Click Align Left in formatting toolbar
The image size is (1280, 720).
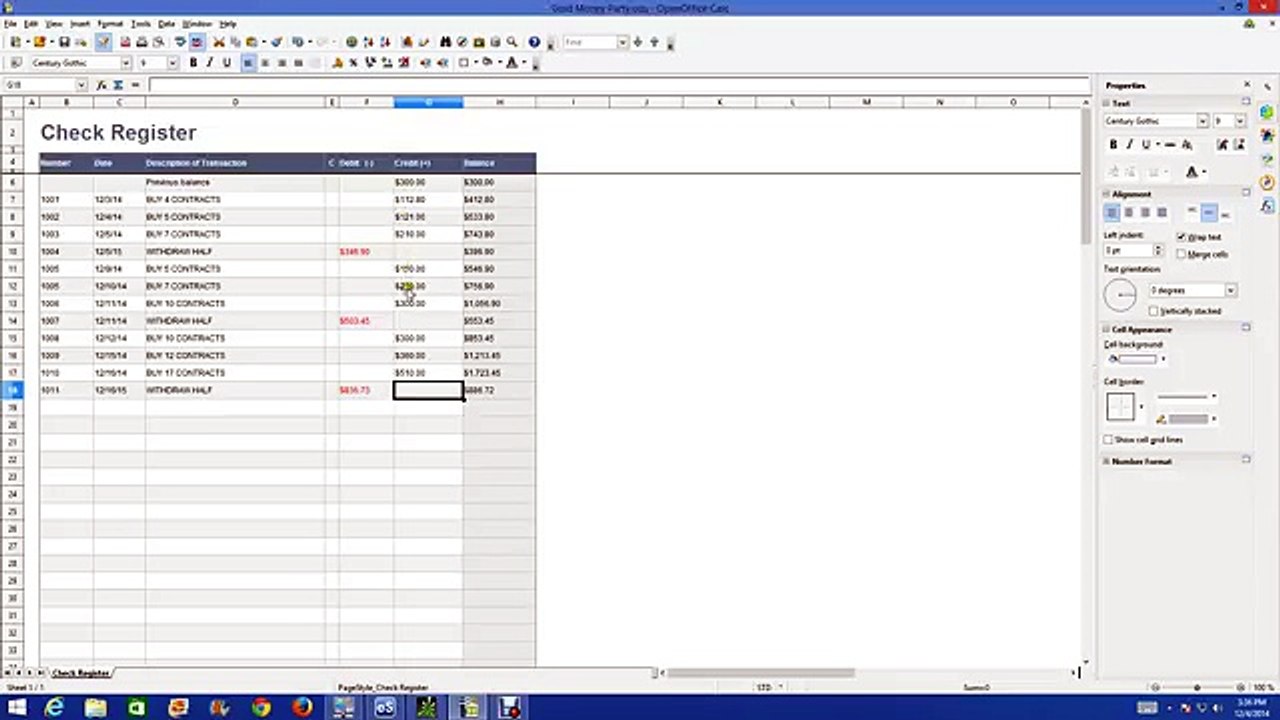pos(248,63)
